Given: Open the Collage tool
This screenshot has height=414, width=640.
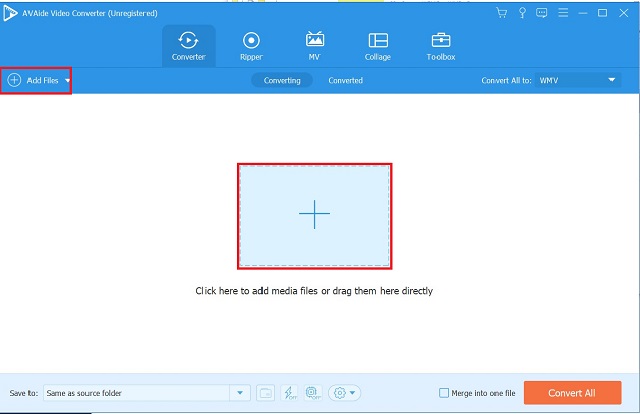Looking at the screenshot, I should 378,45.
